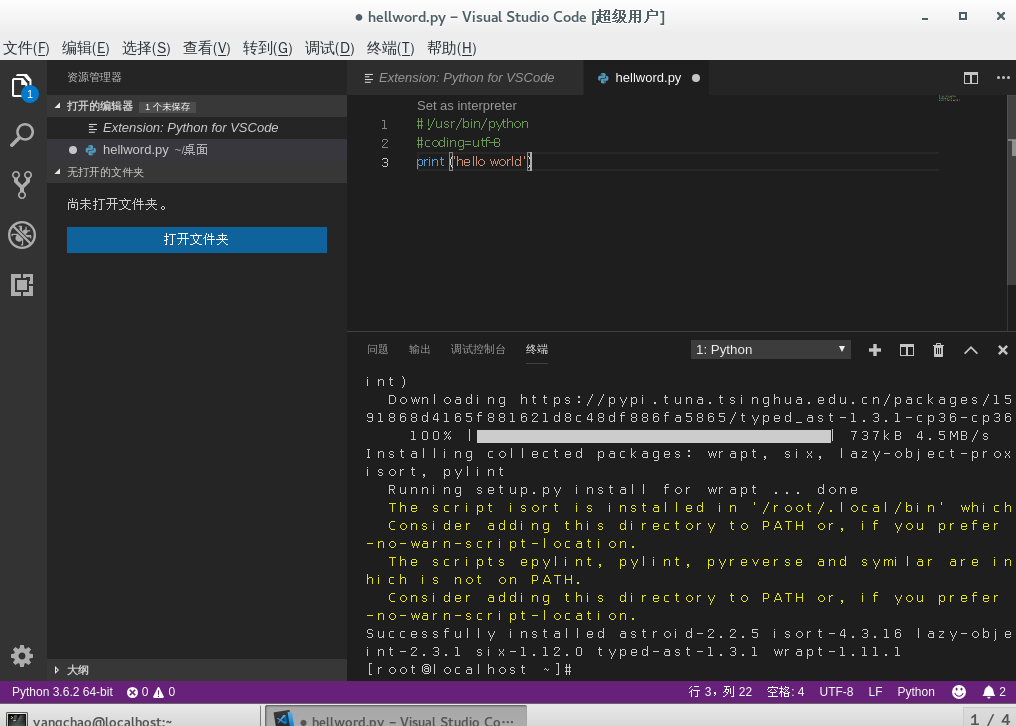The width and height of the screenshot is (1016, 726).
Task: Open the Explorer view in activity bar
Action: 22,87
